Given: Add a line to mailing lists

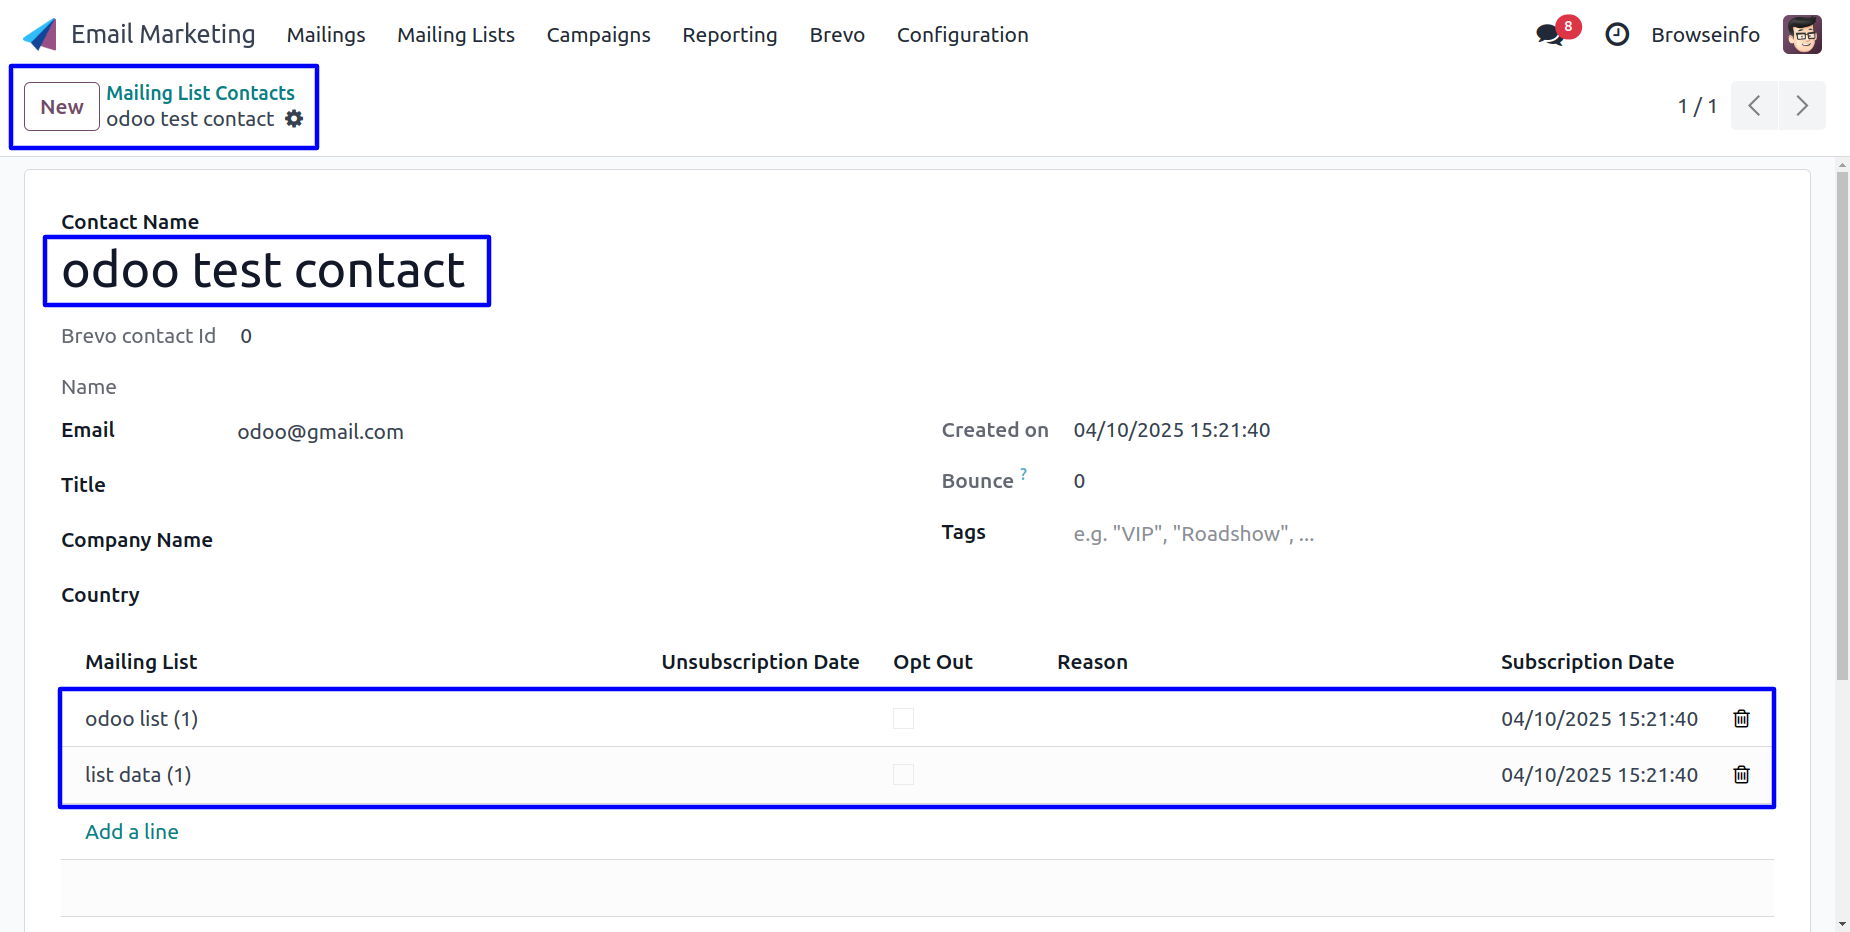Looking at the screenshot, I should point(132,832).
